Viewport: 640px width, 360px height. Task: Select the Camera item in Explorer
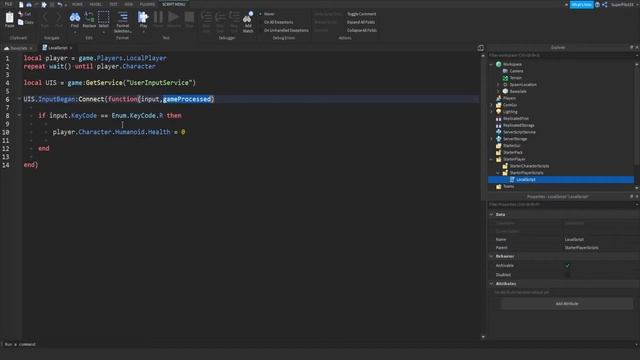tap(516, 71)
